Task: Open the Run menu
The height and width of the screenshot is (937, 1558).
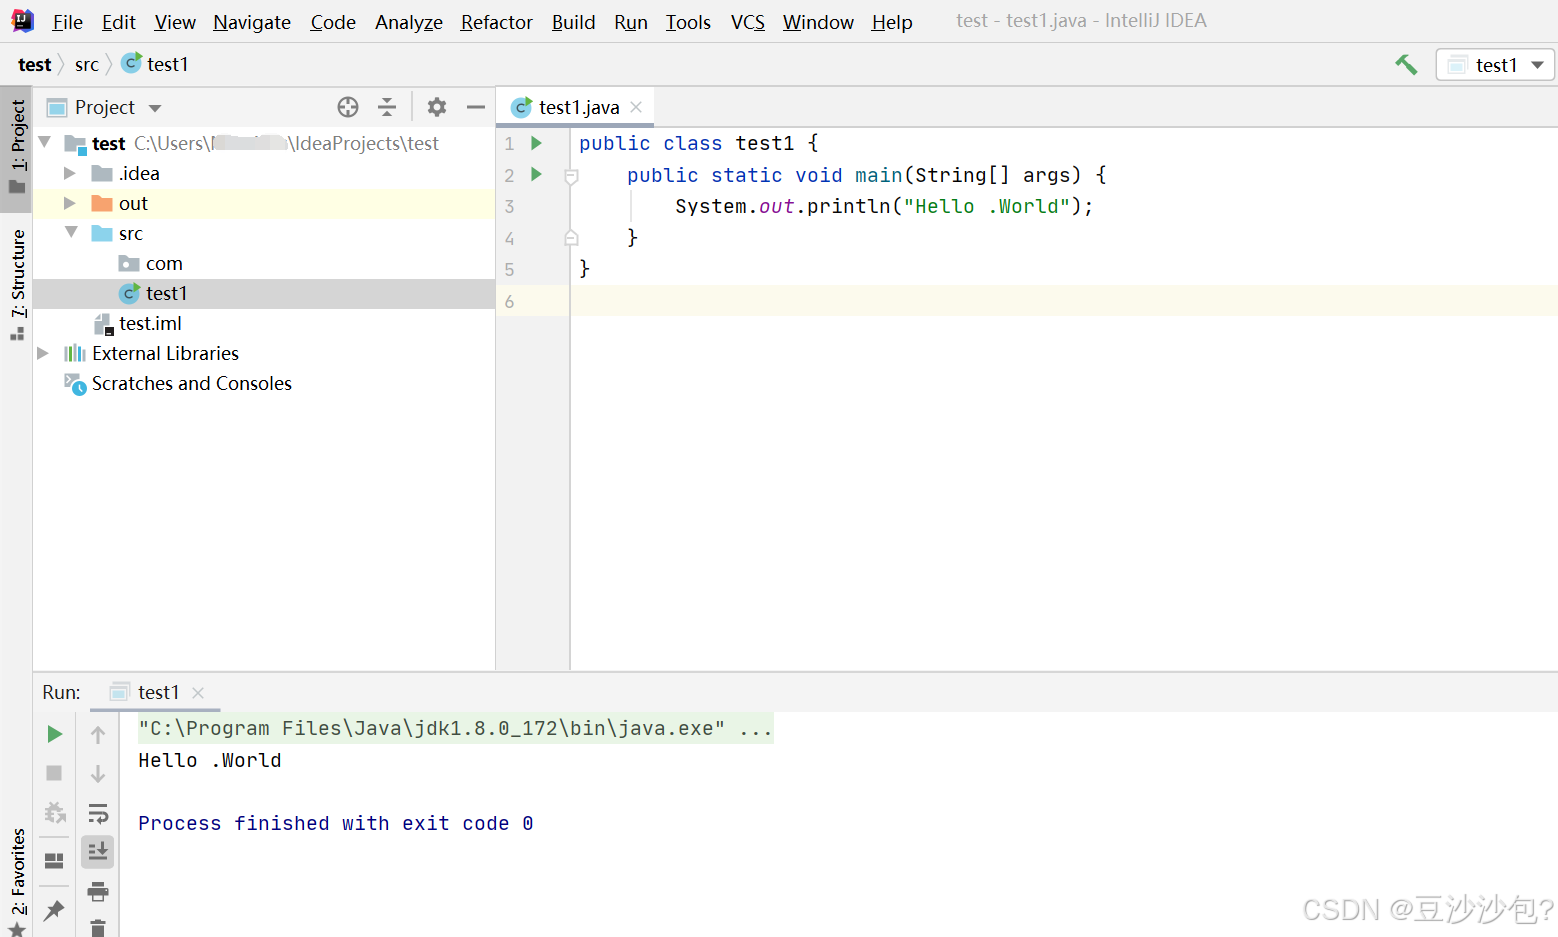Action: (x=631, y=22)
